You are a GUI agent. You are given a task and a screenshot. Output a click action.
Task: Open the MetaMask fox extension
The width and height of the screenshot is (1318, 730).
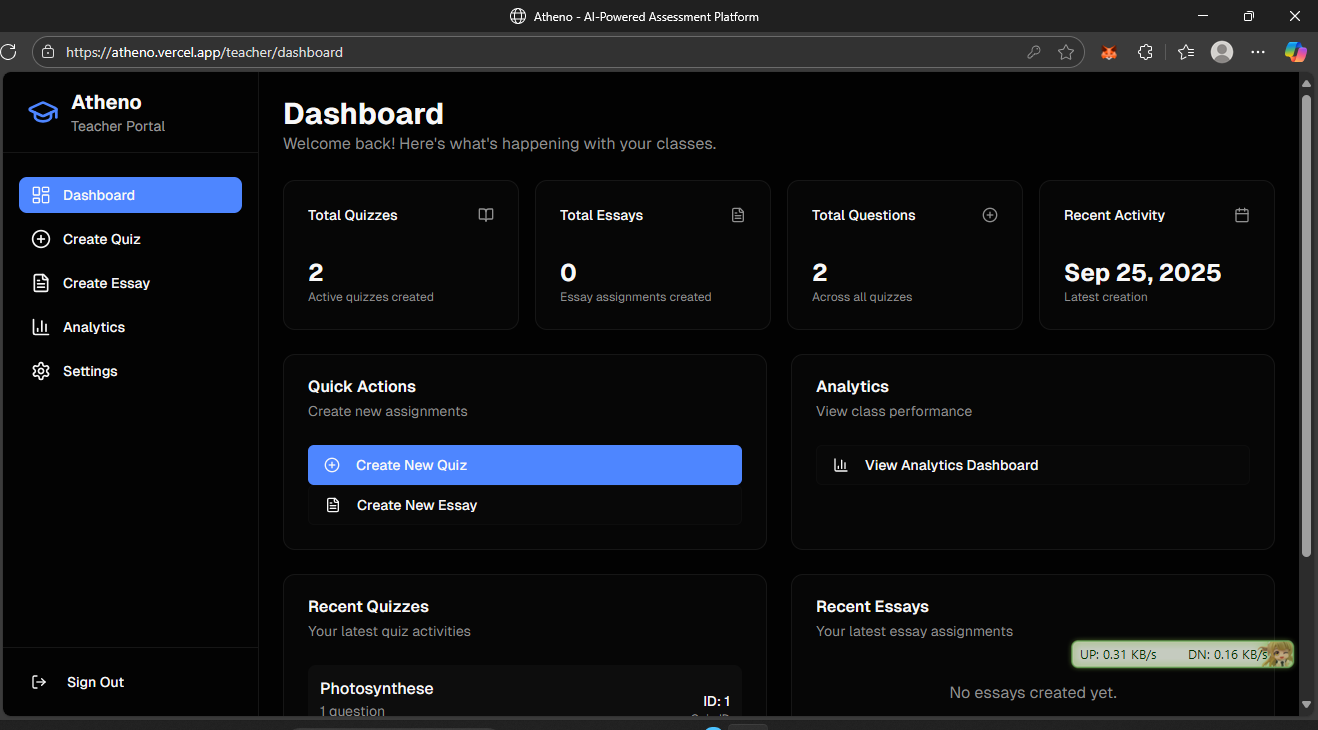click(1109, 52)
